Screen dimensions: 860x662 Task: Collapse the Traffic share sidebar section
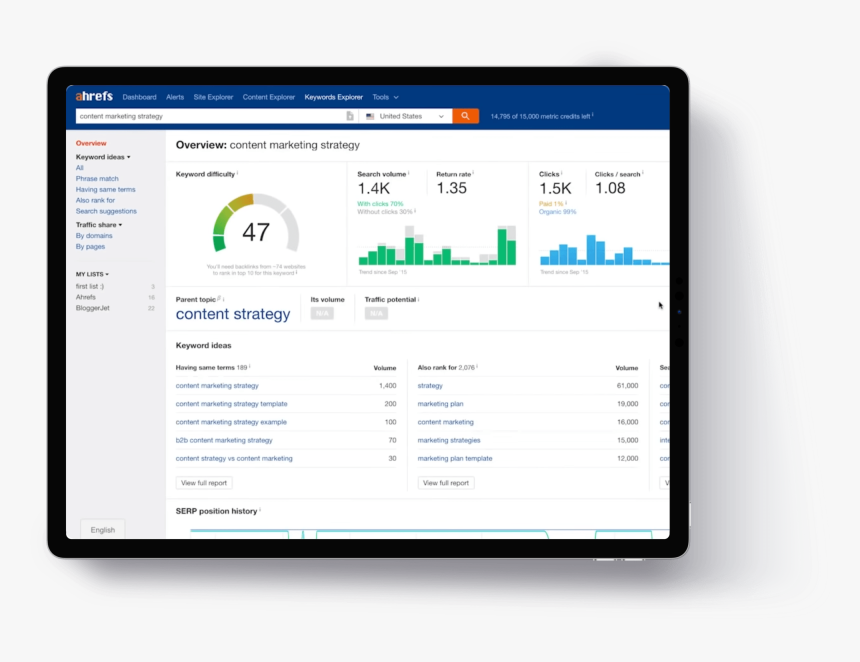[x=99, y=225]
